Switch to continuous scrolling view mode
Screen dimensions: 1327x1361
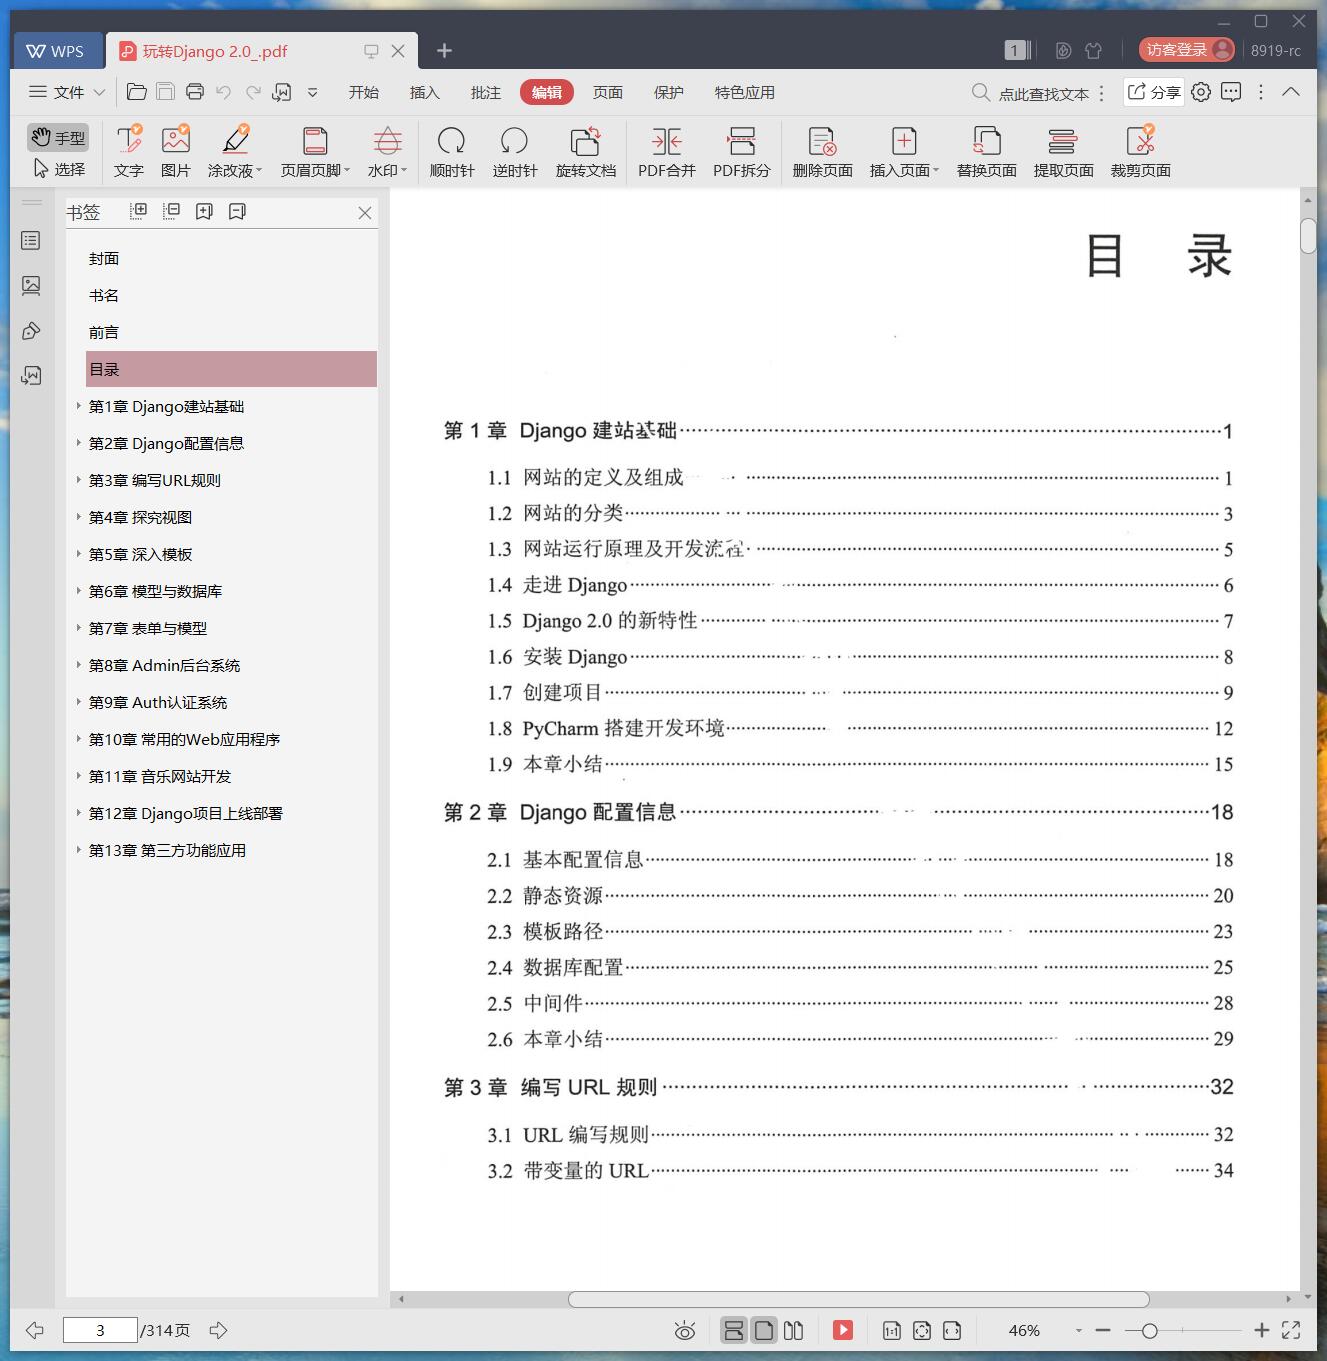pyautogui.click(x=733, y=1330)
